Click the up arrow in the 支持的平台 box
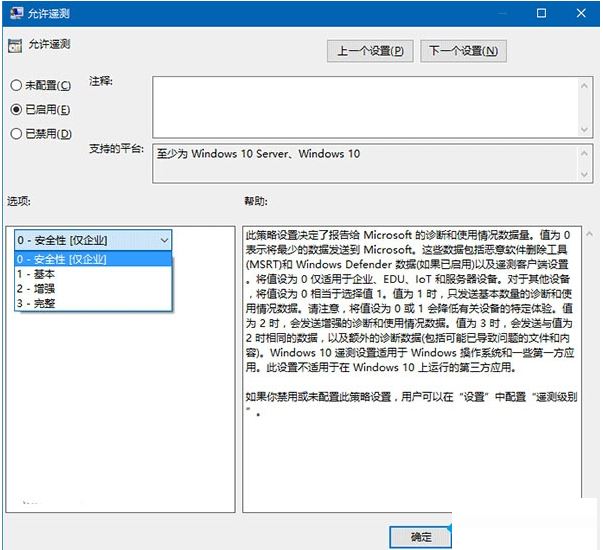The height and width of the screenshot is (550, 603). pyautogui.click(x=584, y=153)
